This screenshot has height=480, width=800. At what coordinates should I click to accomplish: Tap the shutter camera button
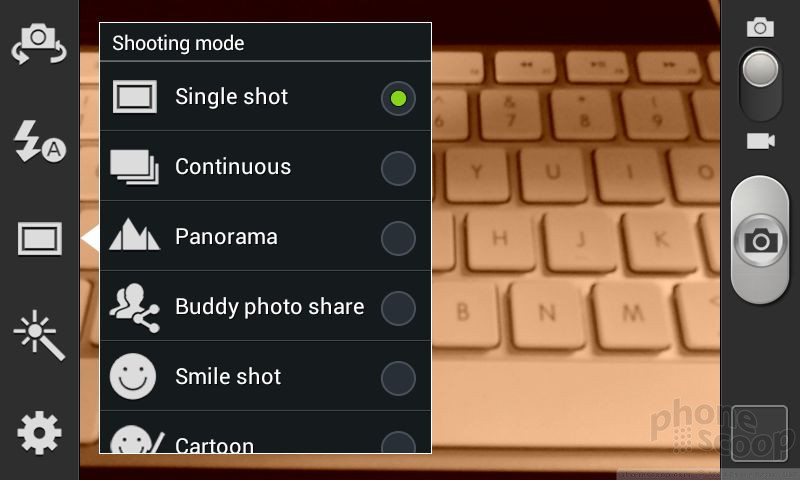tap(760, 240)
